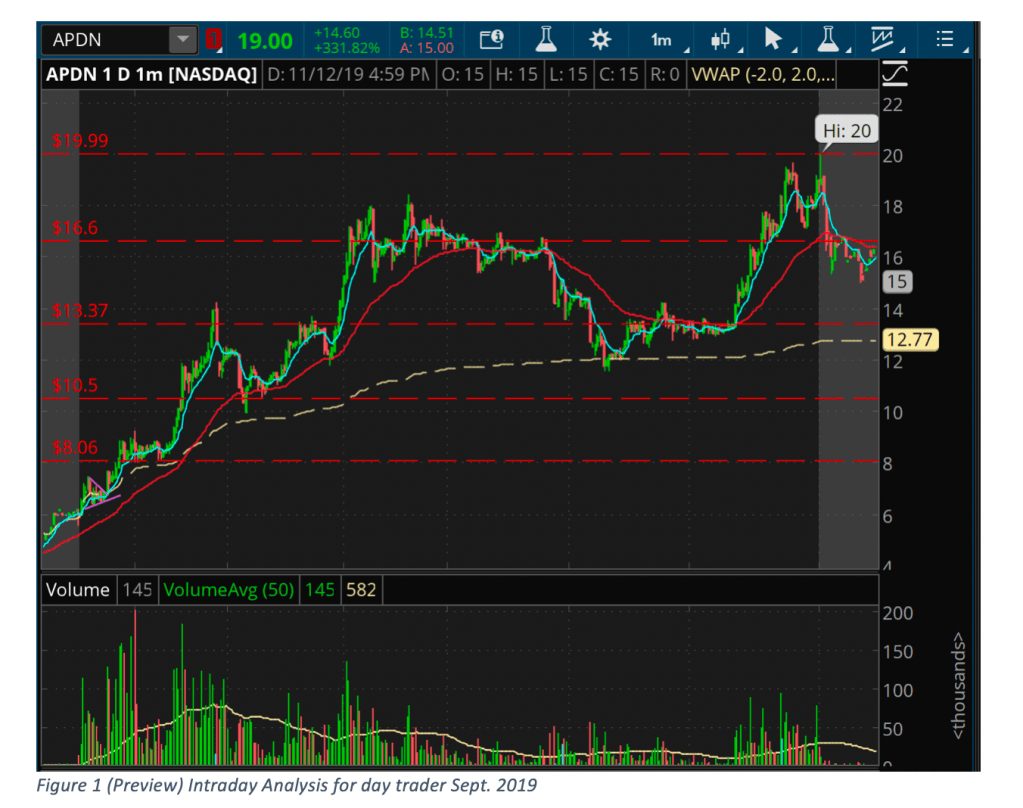Open chart settings gear icon
The height and width of the screenshot is (808, 1023).
point(600,40)
